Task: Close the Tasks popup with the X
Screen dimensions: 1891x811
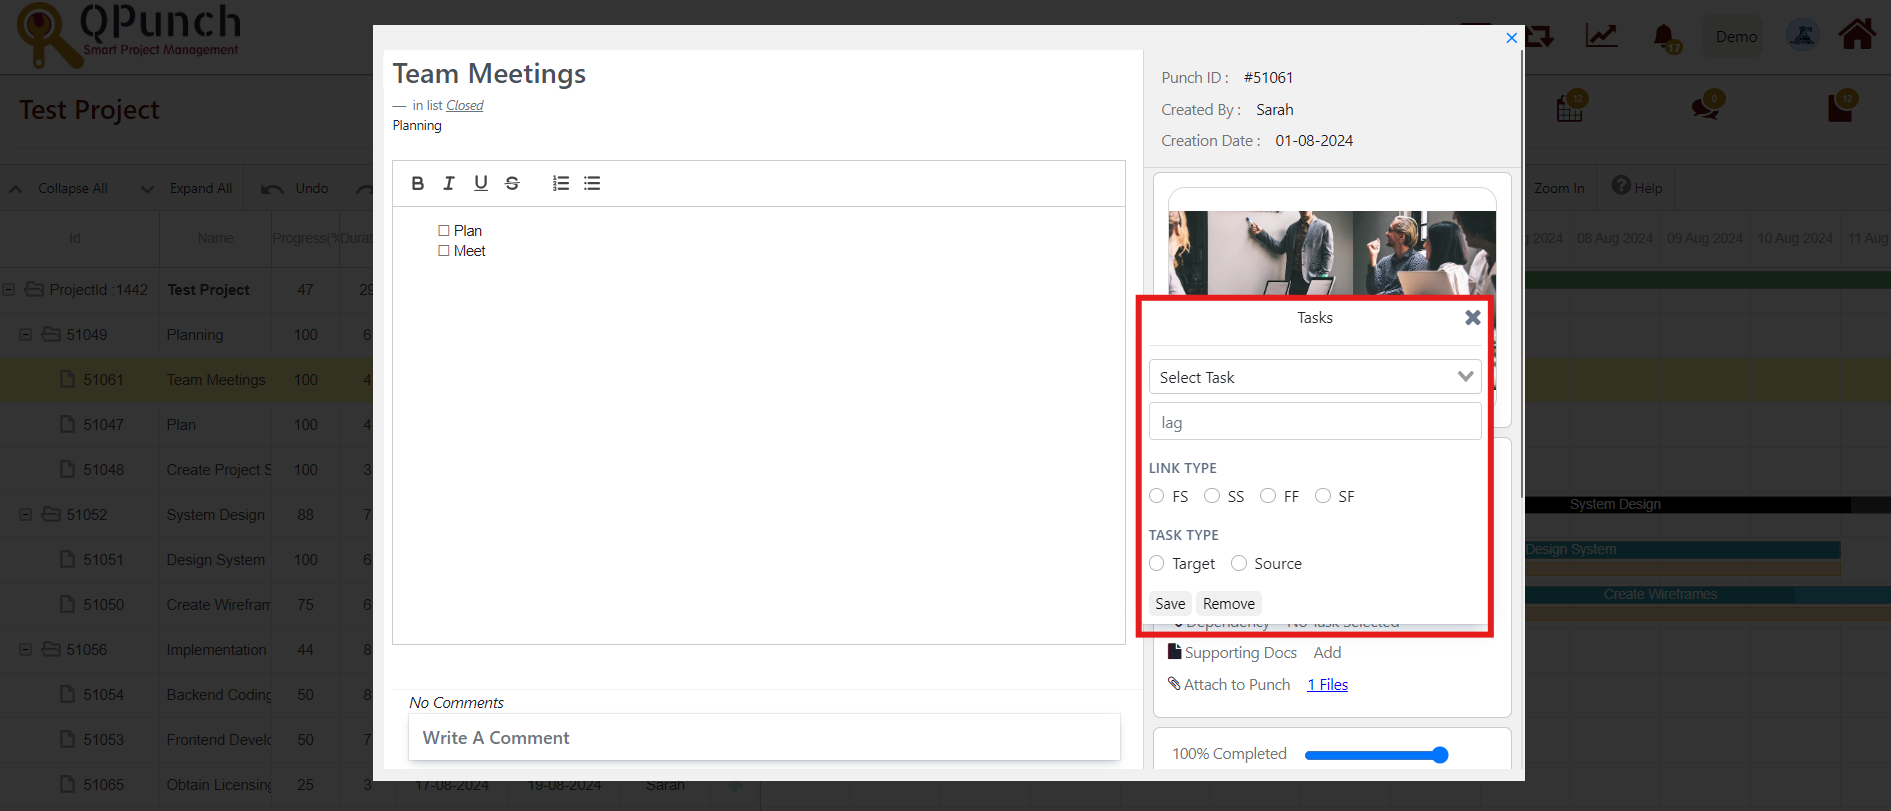Action: [1473, 317]
